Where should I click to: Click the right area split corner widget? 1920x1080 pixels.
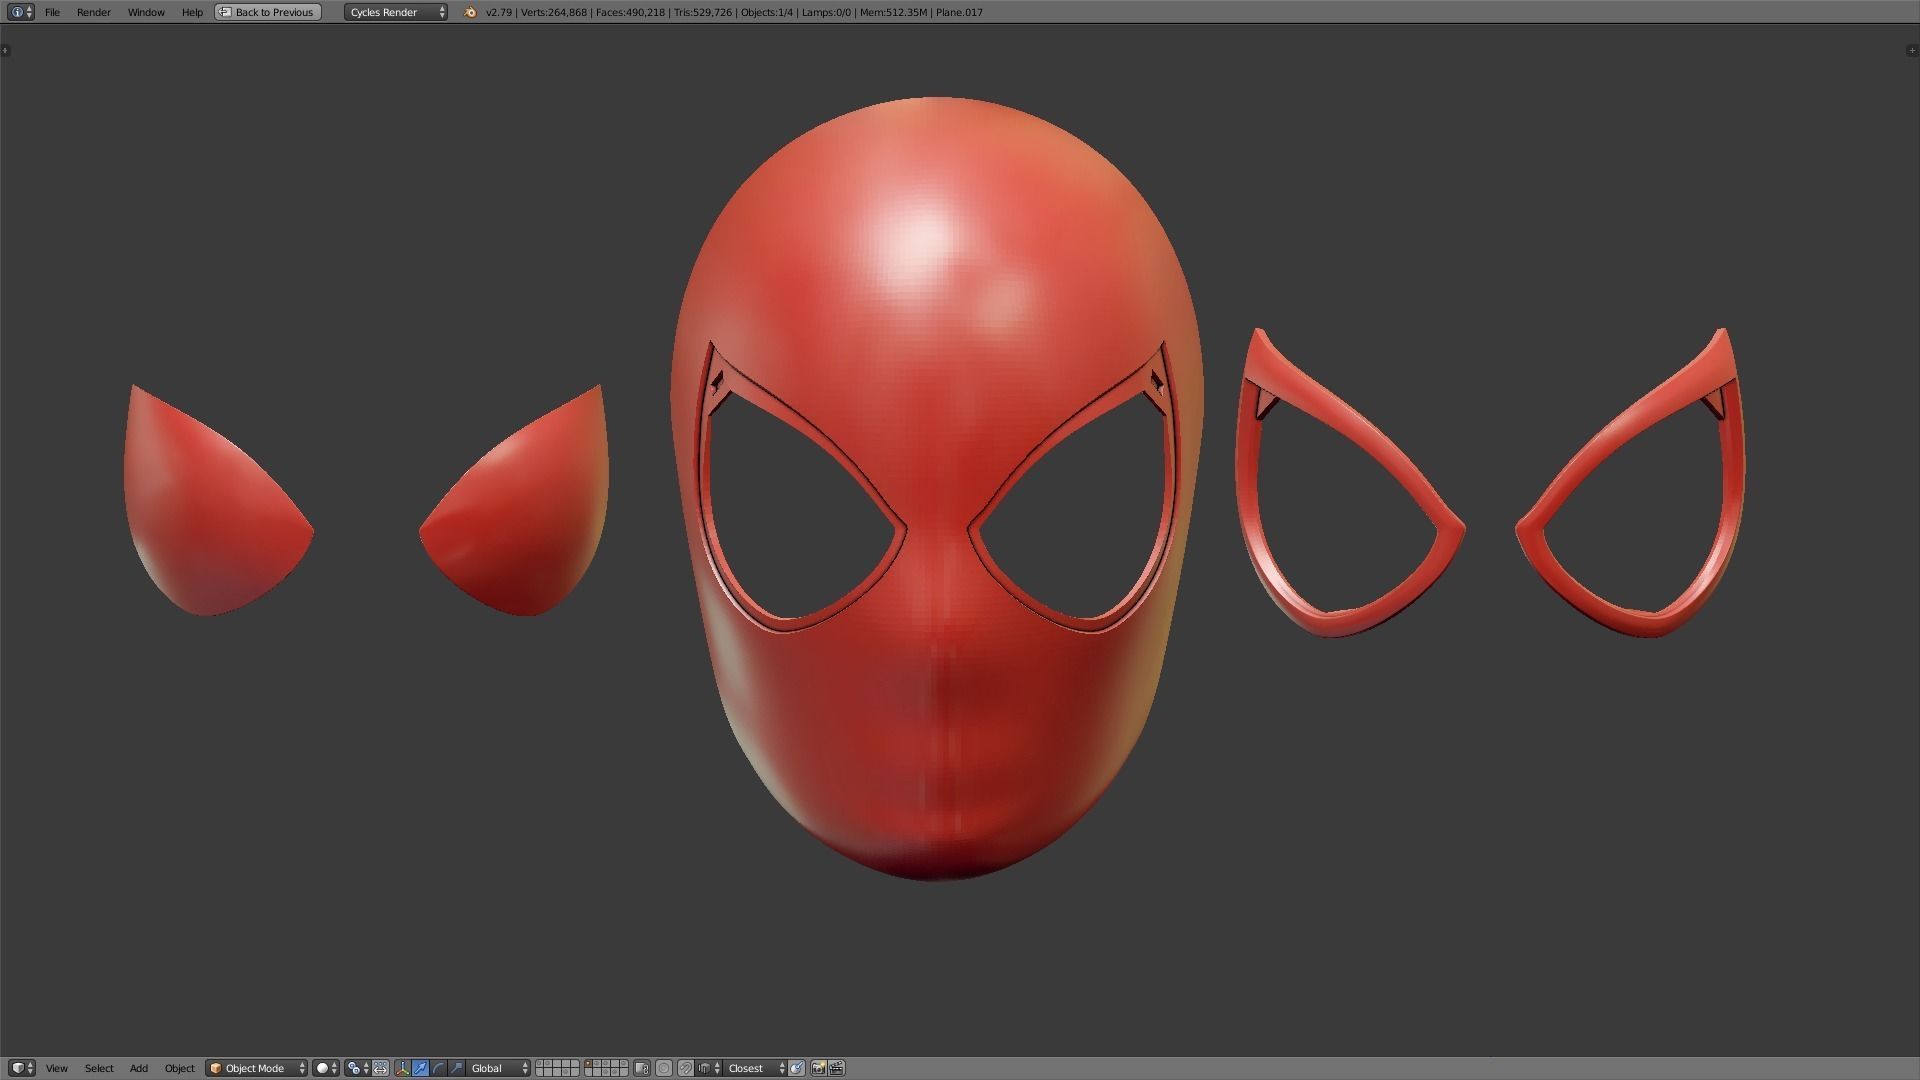tap(1913, 50)
